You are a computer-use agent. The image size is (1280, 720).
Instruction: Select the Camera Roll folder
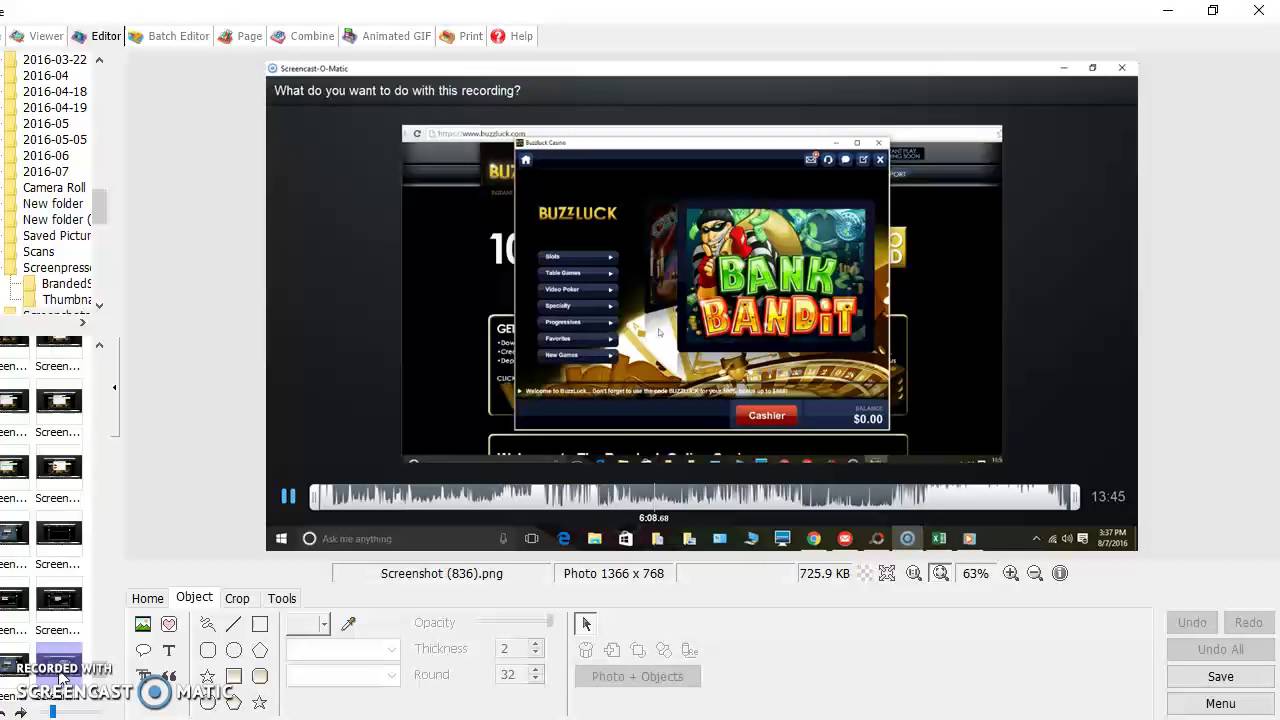point(54,188)
